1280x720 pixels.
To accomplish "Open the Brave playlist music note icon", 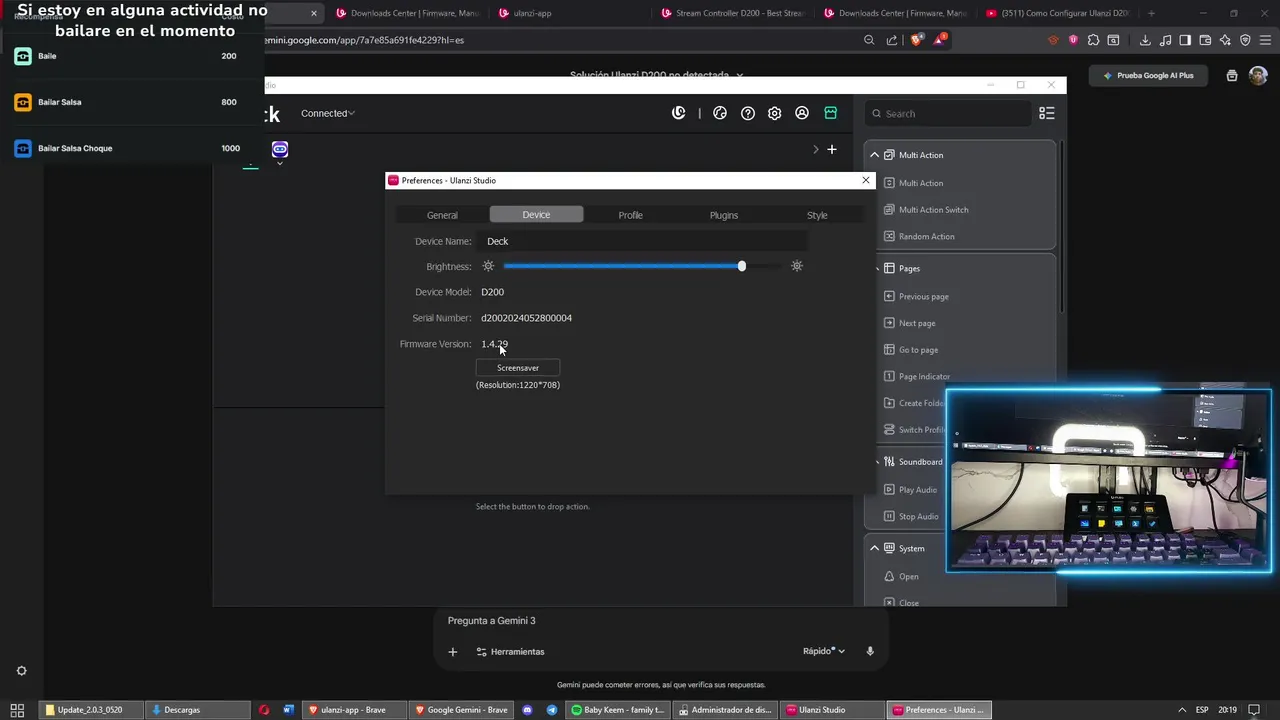I will [x=1165, y=40].
